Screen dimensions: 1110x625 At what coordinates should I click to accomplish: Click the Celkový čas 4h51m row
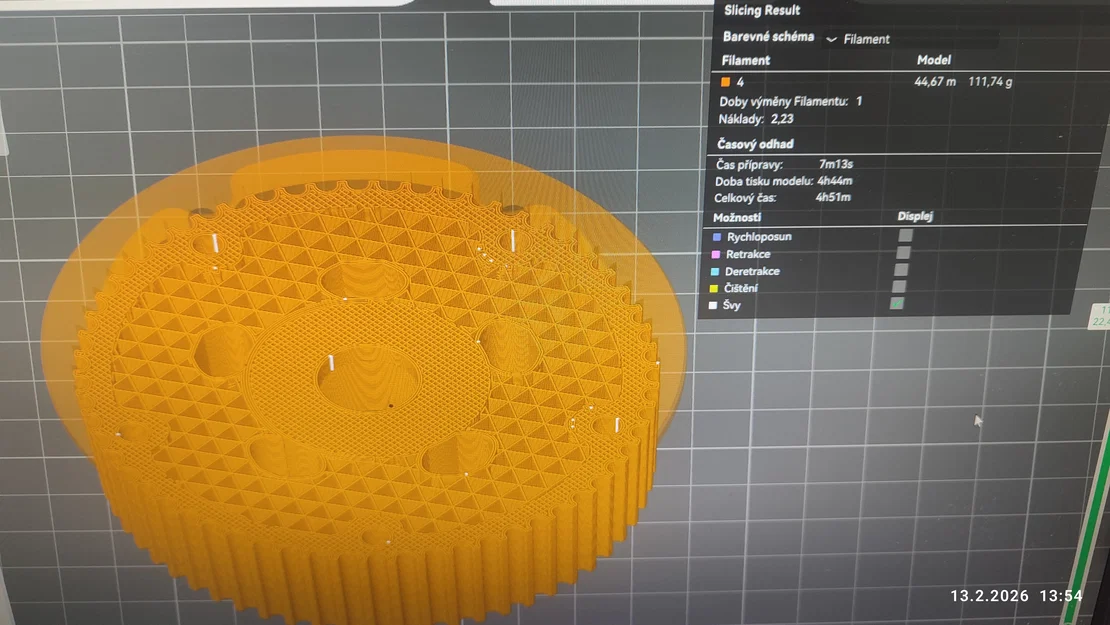tap(782, 197)
